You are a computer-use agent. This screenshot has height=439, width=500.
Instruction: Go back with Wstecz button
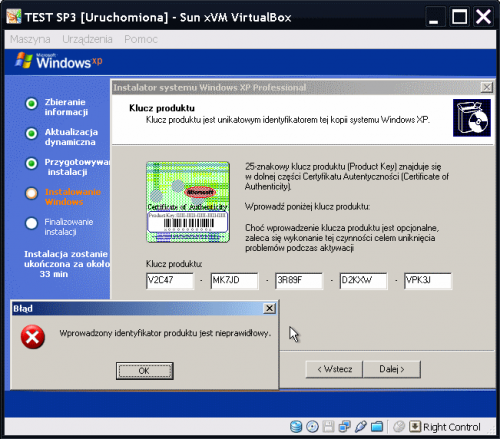coord(334,369)
